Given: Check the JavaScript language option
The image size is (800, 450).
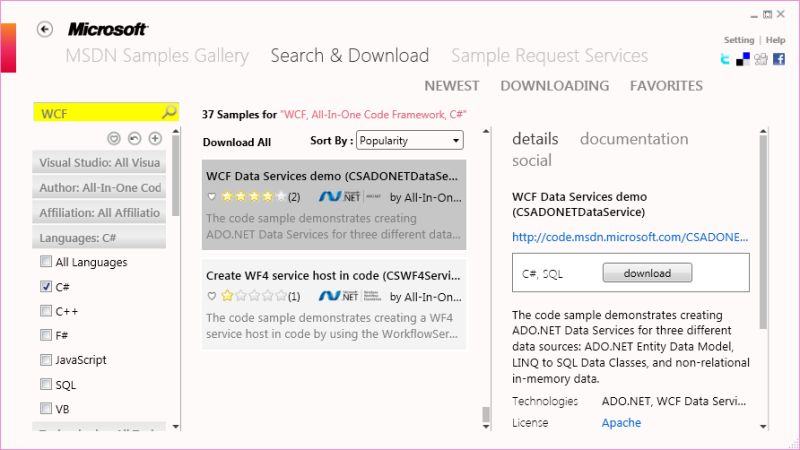Looking at the screenshot, I should [x=46, y=360].
